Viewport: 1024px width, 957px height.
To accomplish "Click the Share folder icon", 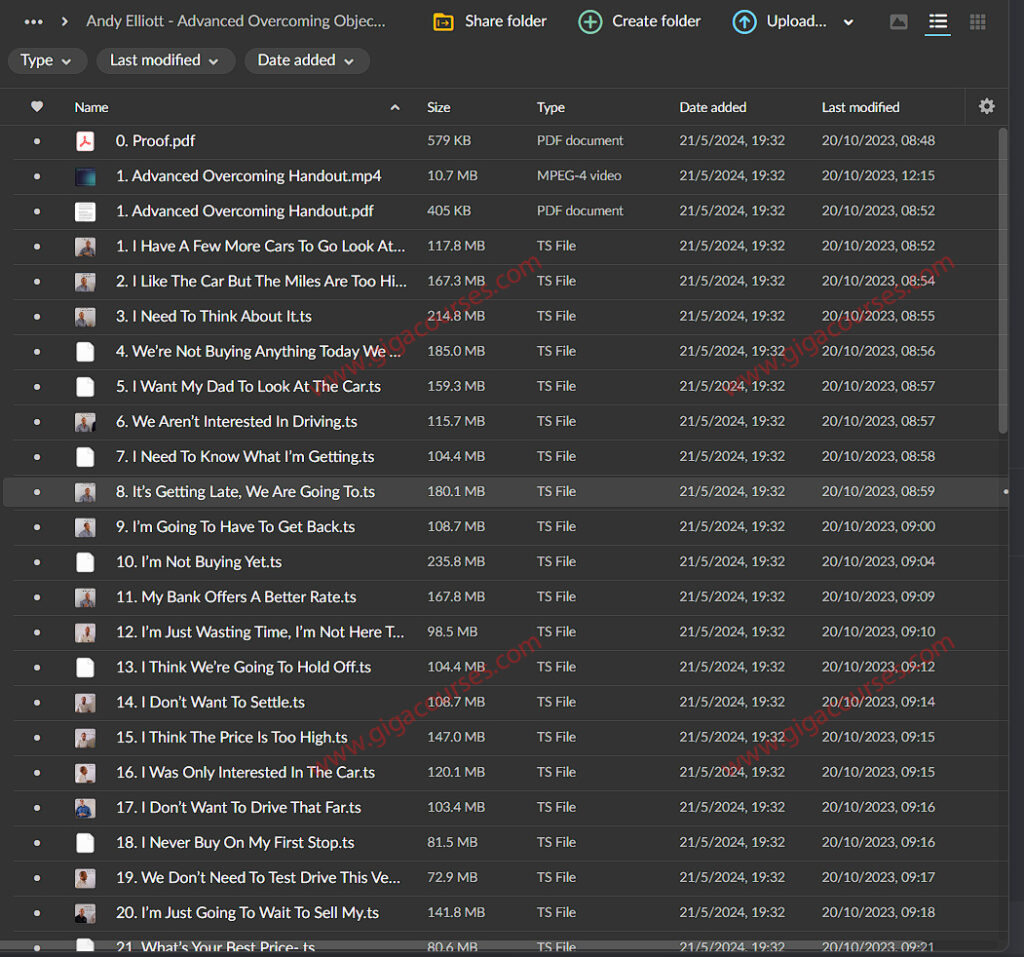I will 443,22.
